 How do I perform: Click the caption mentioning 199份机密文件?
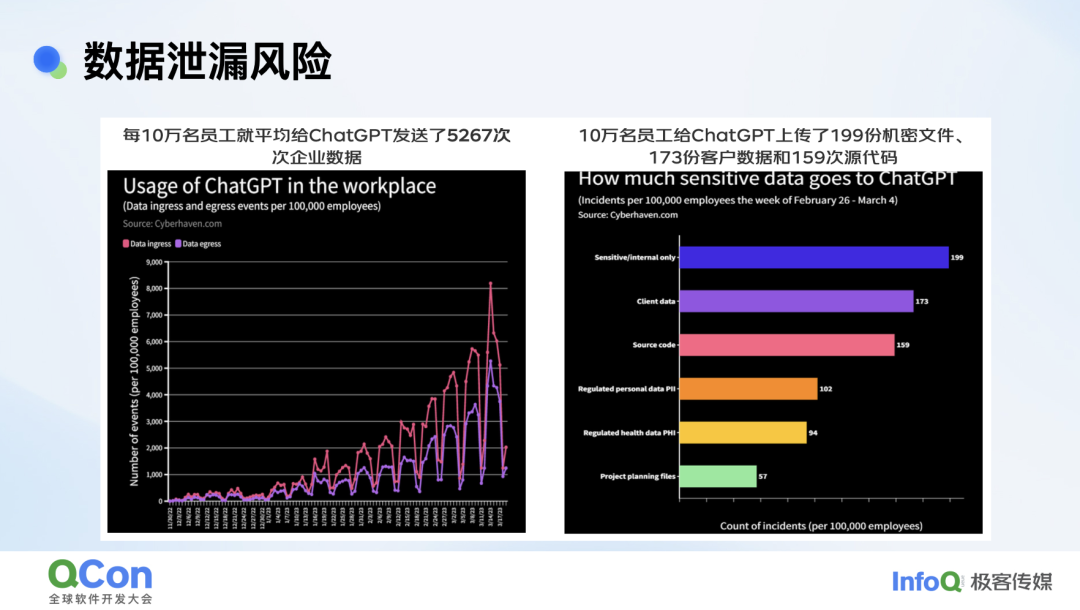(x=773, y=145)
